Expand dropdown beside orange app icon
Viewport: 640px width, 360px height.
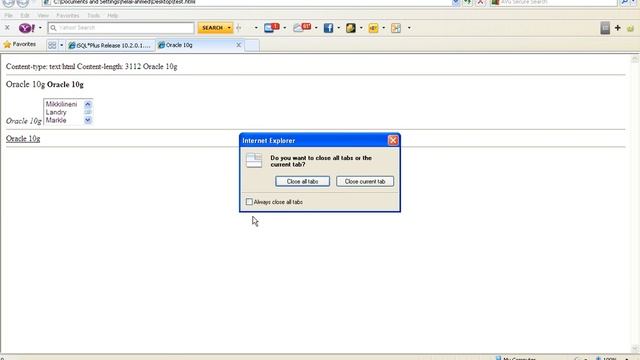(384, 28)
